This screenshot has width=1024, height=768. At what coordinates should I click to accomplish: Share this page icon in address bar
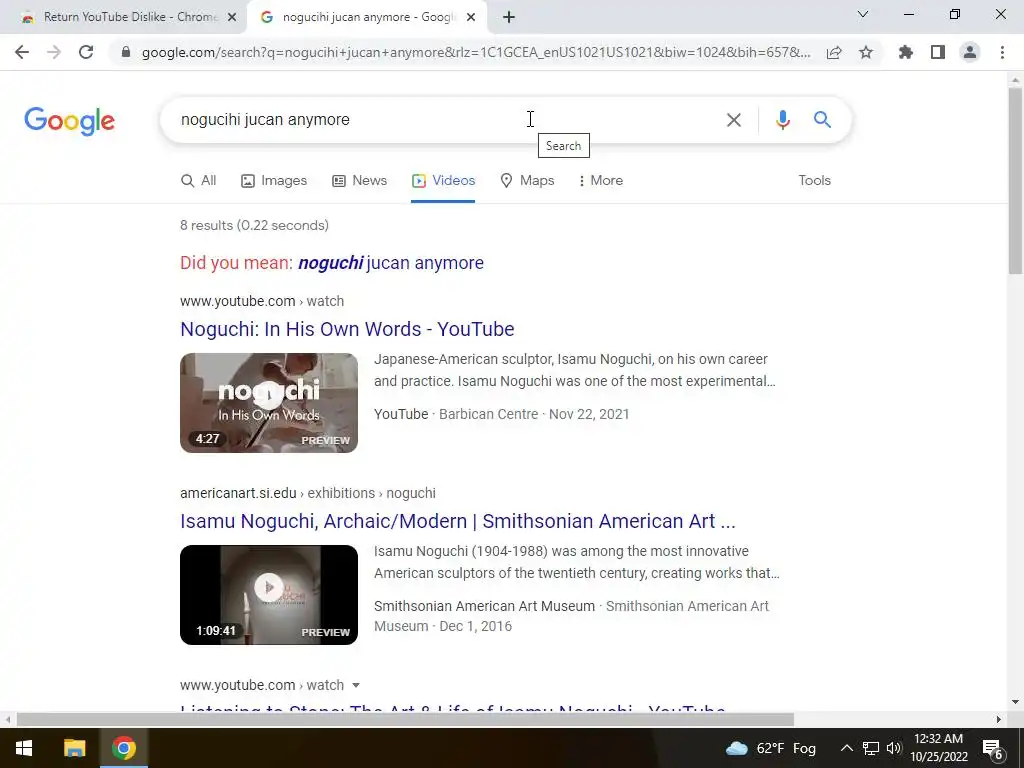click(x=834, y=52)
